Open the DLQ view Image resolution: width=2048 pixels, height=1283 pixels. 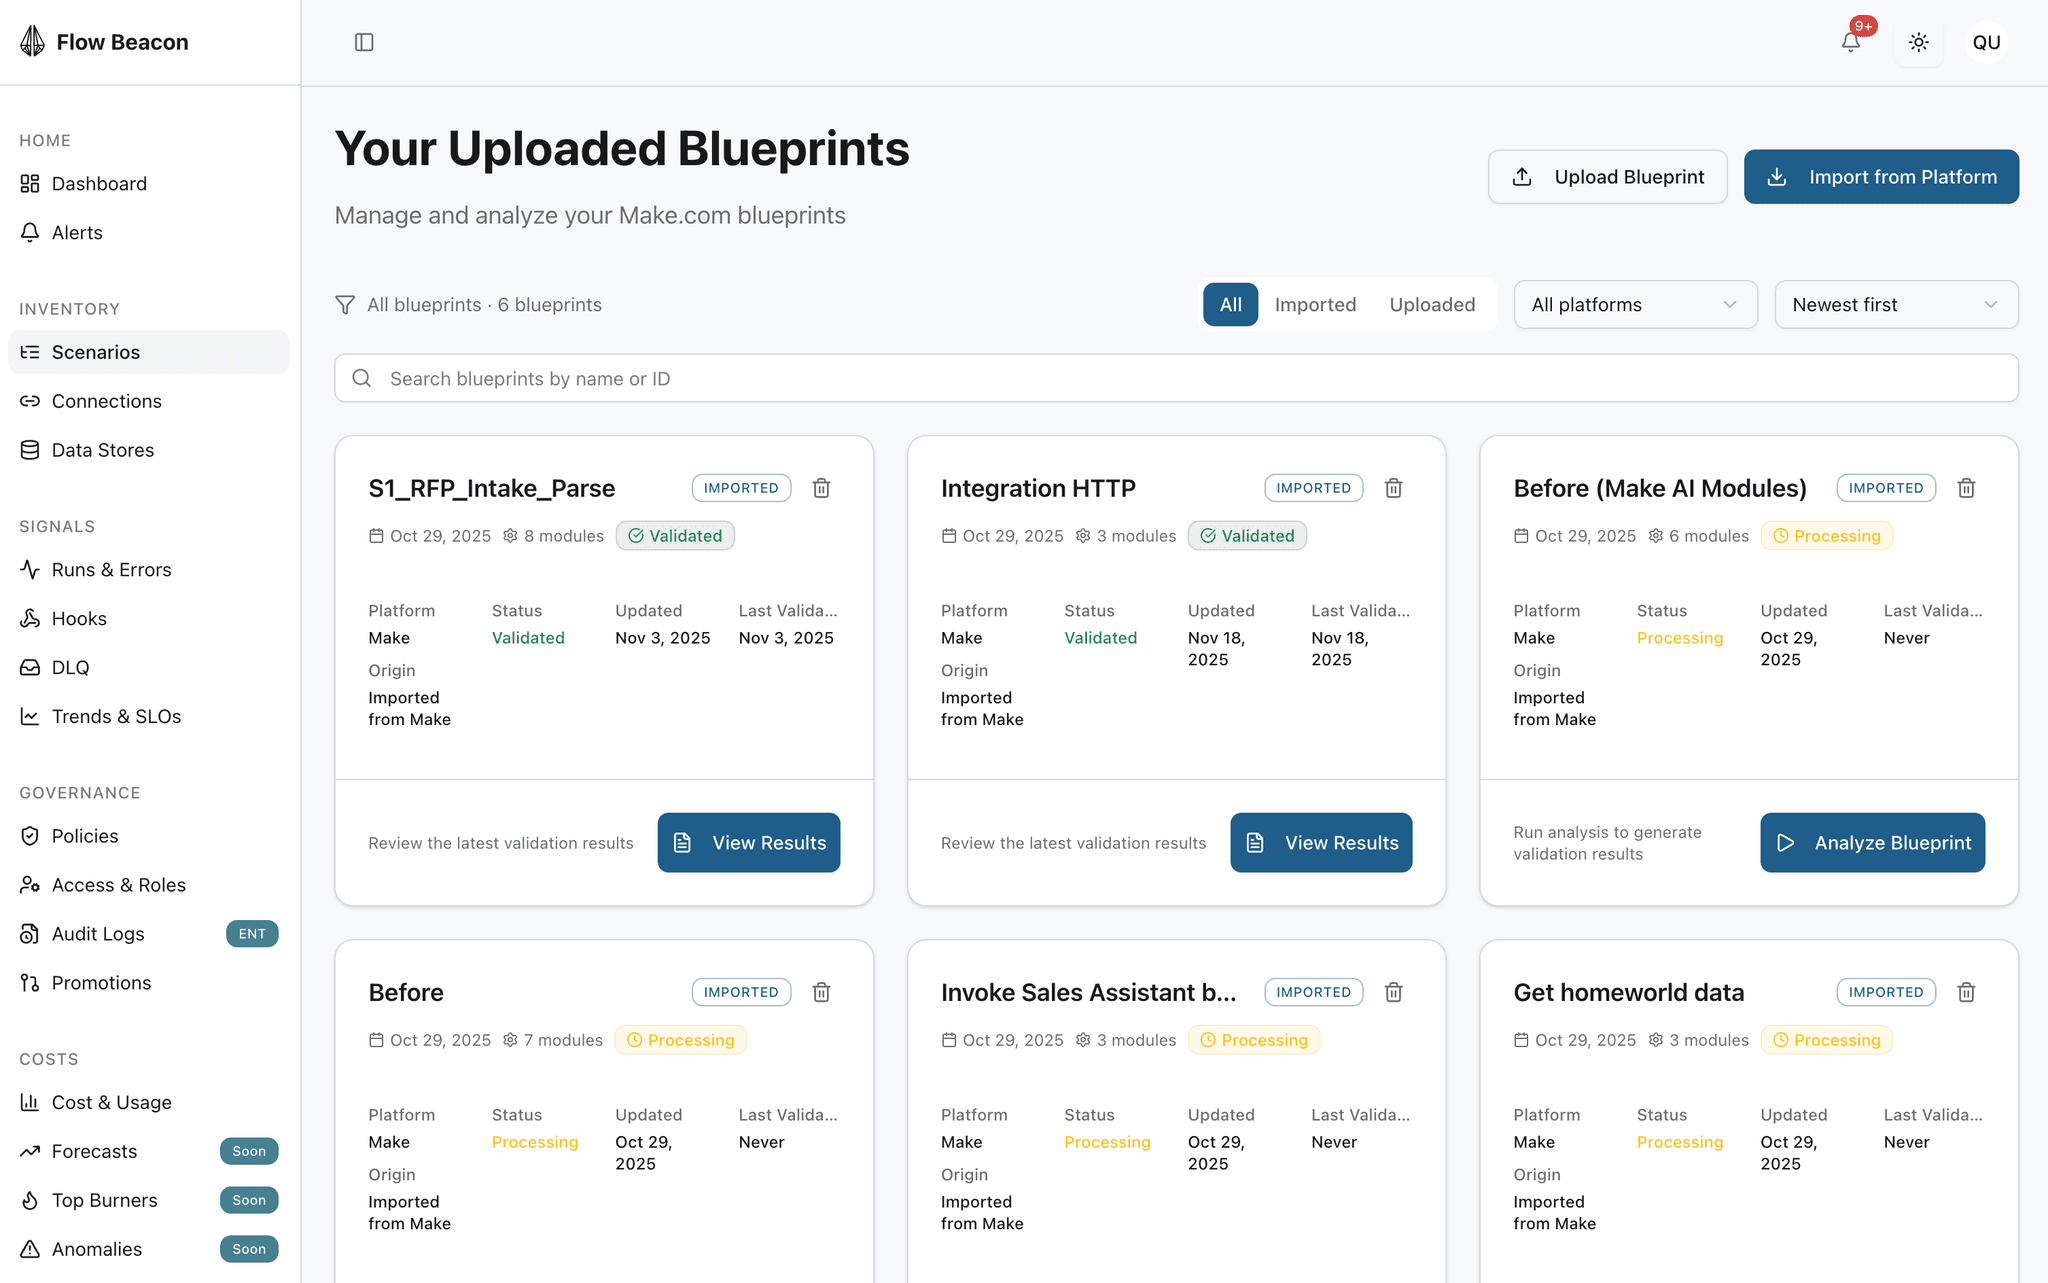coord(70,667)
